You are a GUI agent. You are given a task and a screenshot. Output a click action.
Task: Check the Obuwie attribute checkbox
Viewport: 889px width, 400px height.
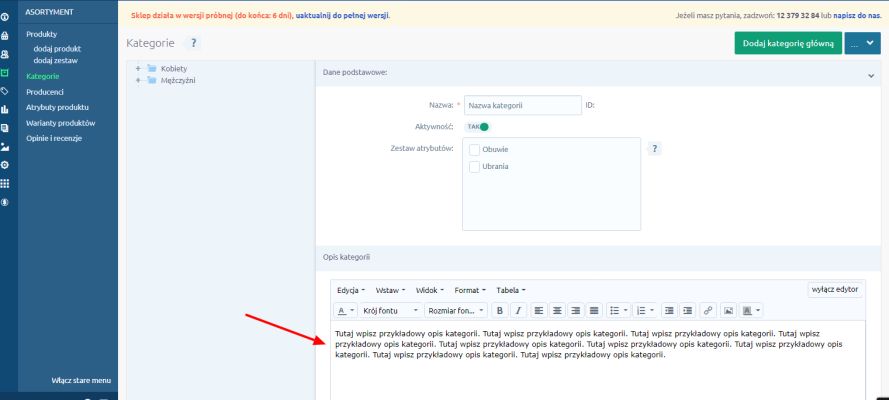(x=475, y=150)
